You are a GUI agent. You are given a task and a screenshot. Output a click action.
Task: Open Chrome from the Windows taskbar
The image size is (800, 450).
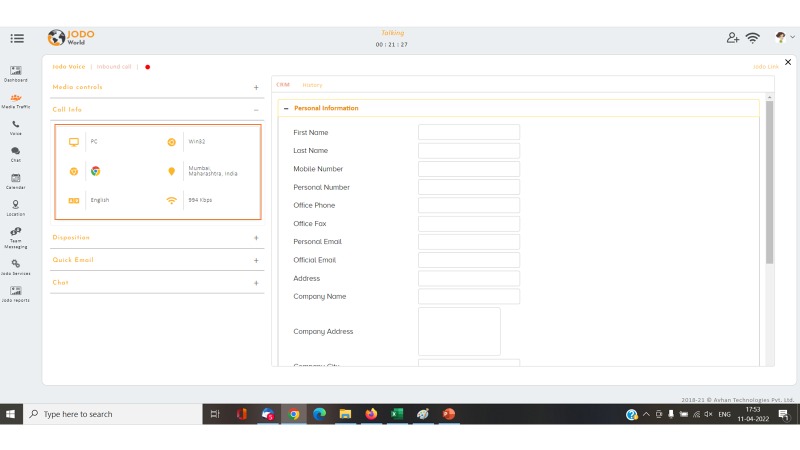coord(294,414)
